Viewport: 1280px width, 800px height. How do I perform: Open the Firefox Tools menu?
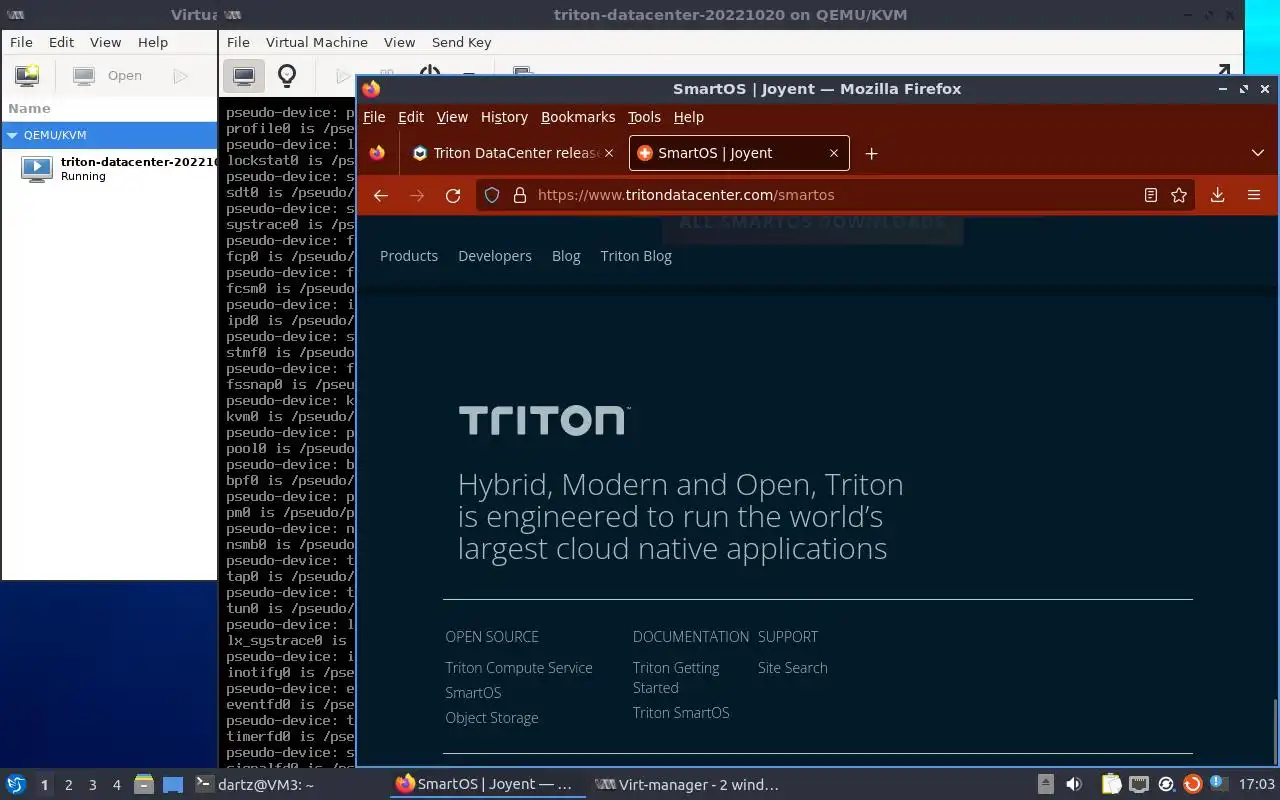tap(644, 117)
